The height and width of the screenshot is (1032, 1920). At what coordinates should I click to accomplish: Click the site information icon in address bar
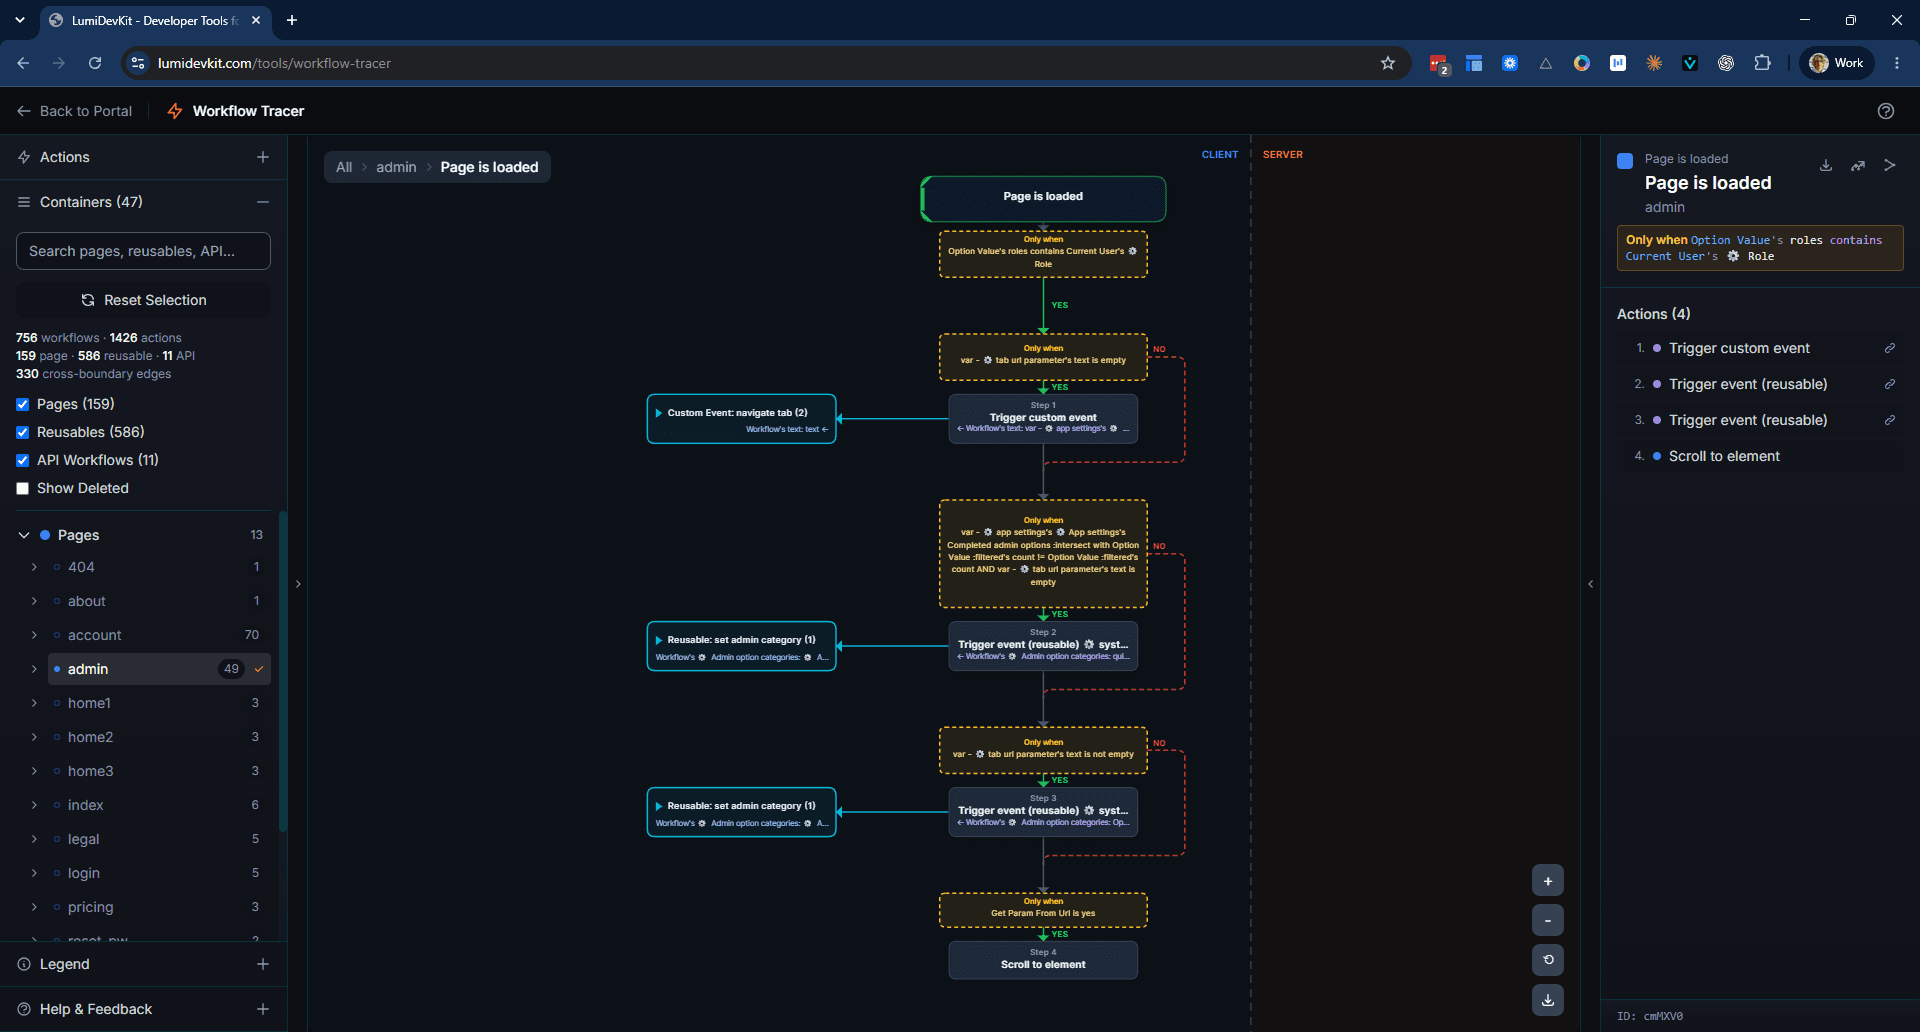pos(138,63)
